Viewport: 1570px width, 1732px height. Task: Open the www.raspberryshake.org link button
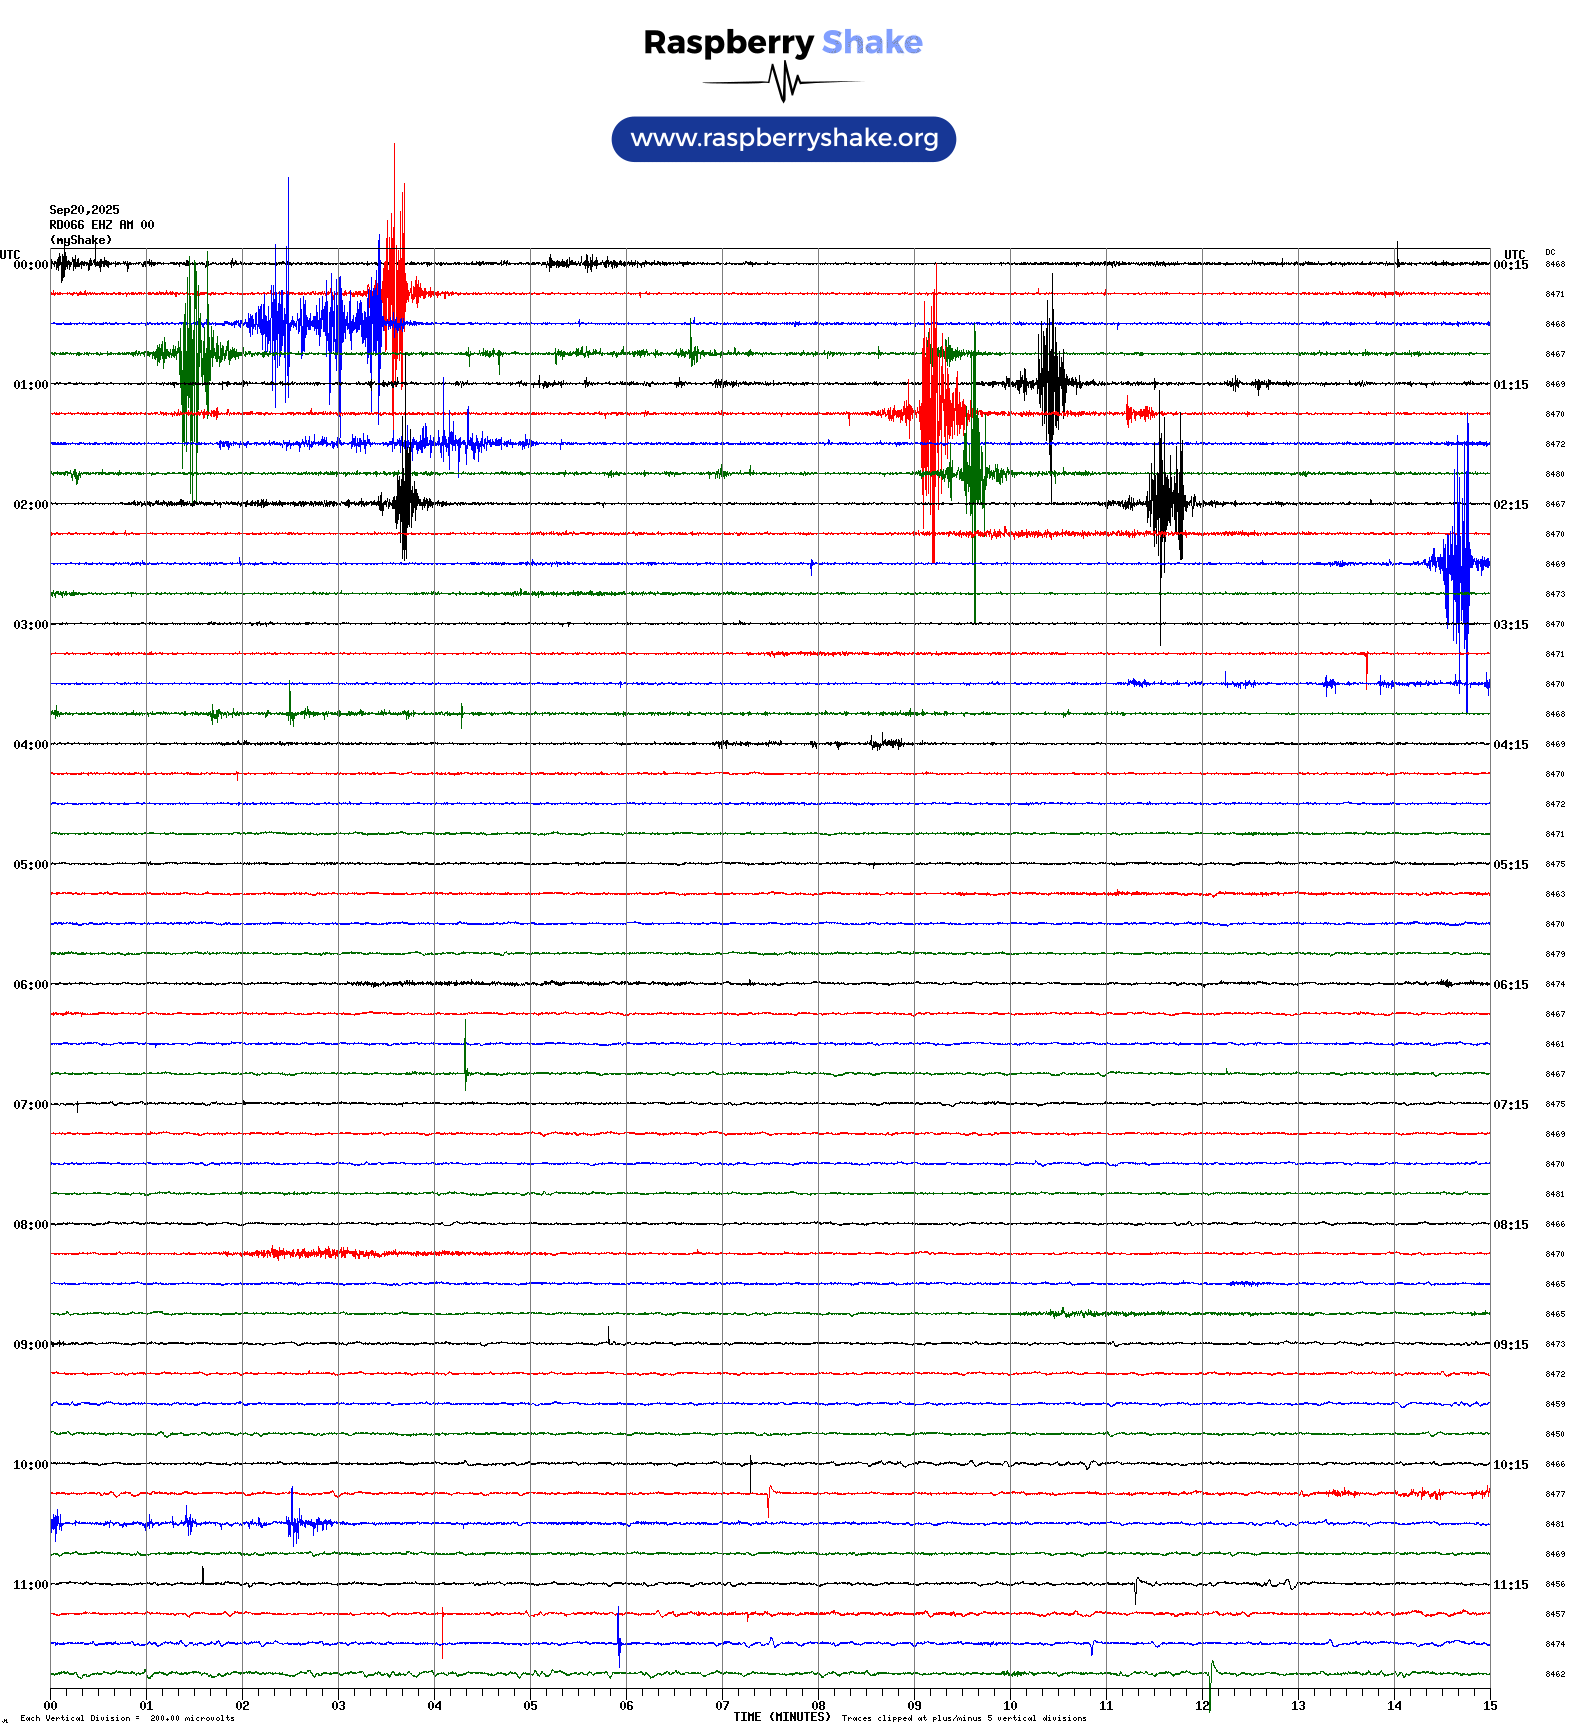(783, 138)
